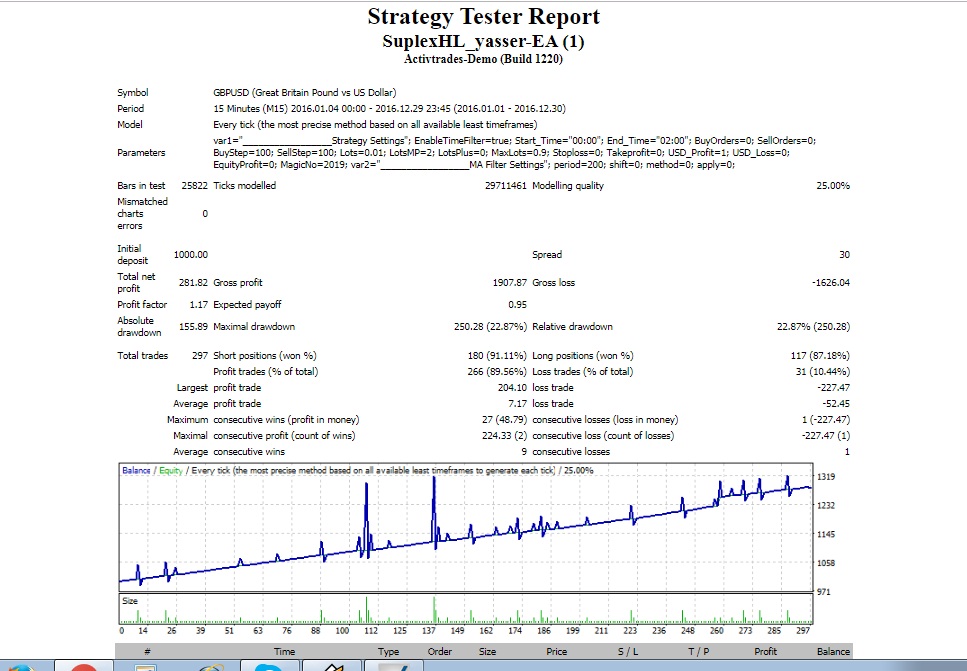Select the gross profit value '1907.87'

(509, 282)
